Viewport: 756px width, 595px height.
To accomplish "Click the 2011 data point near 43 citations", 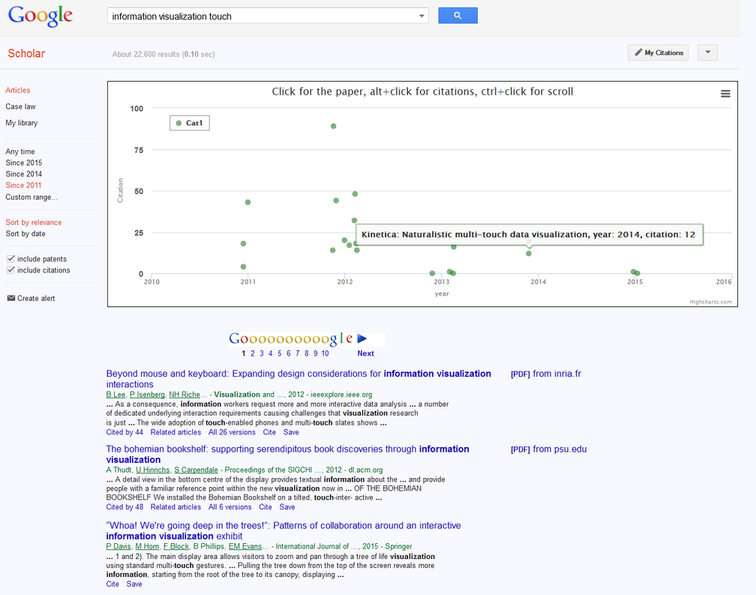I will tap(248, 202).
